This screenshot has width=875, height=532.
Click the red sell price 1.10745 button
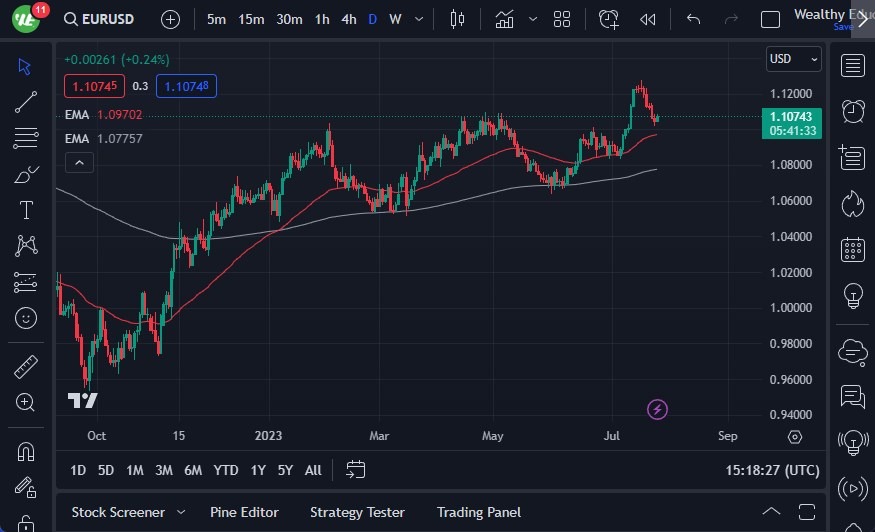[94, 86]
